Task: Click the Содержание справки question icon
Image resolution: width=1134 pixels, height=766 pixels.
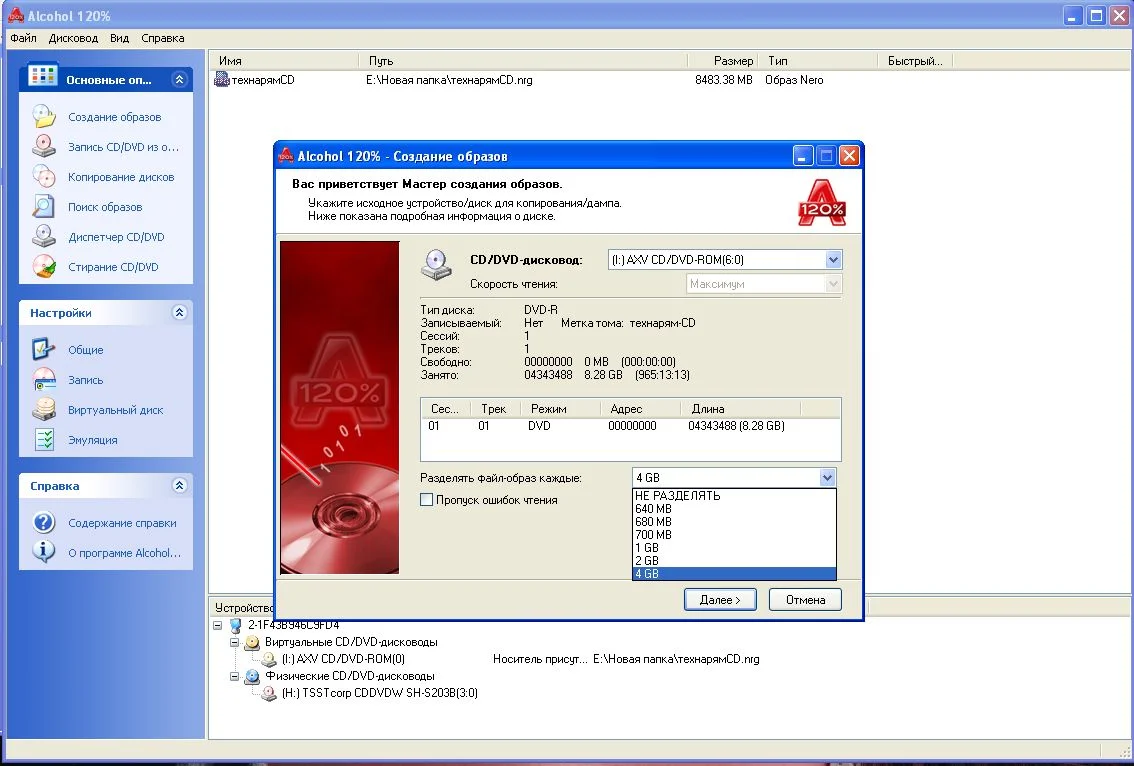Action: 44,522
